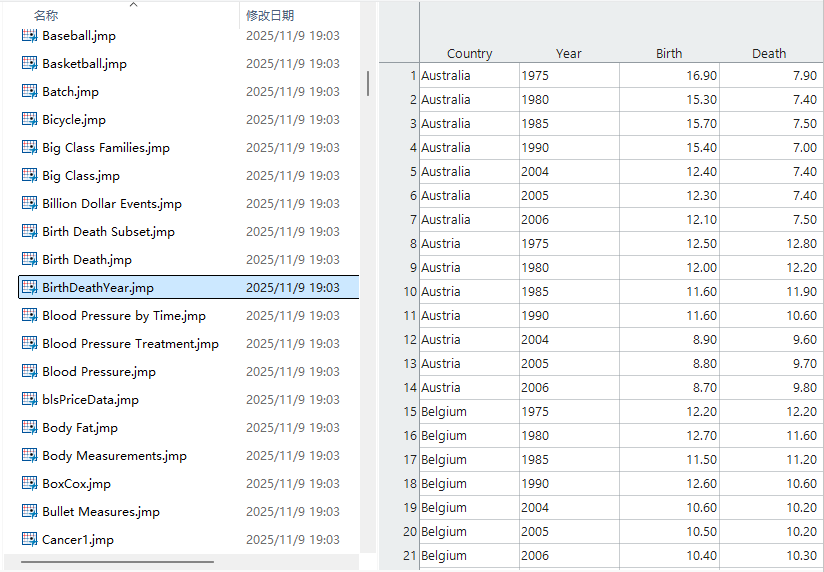Click the Cancer1.jmp file icon

pos(29,539)
